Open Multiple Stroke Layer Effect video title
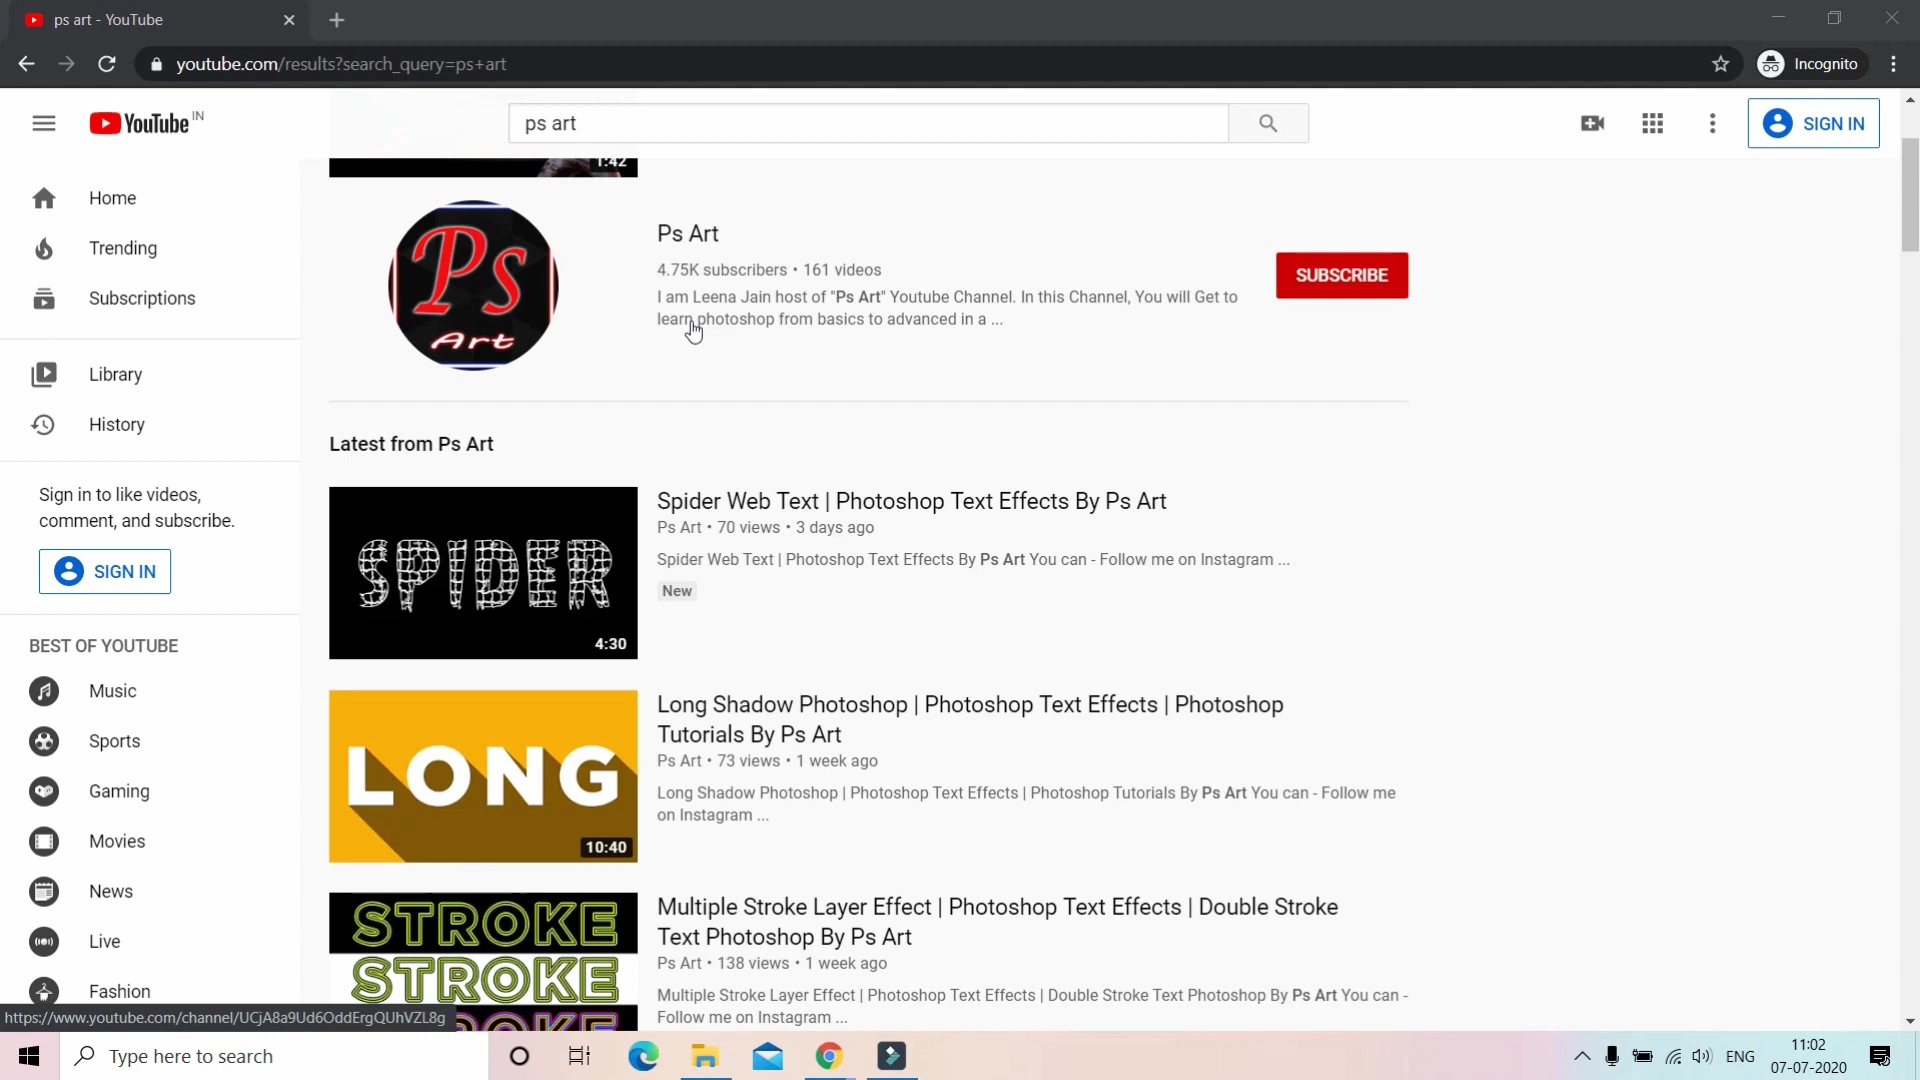The image size is (1920, 1080). [x=997, y=921]
